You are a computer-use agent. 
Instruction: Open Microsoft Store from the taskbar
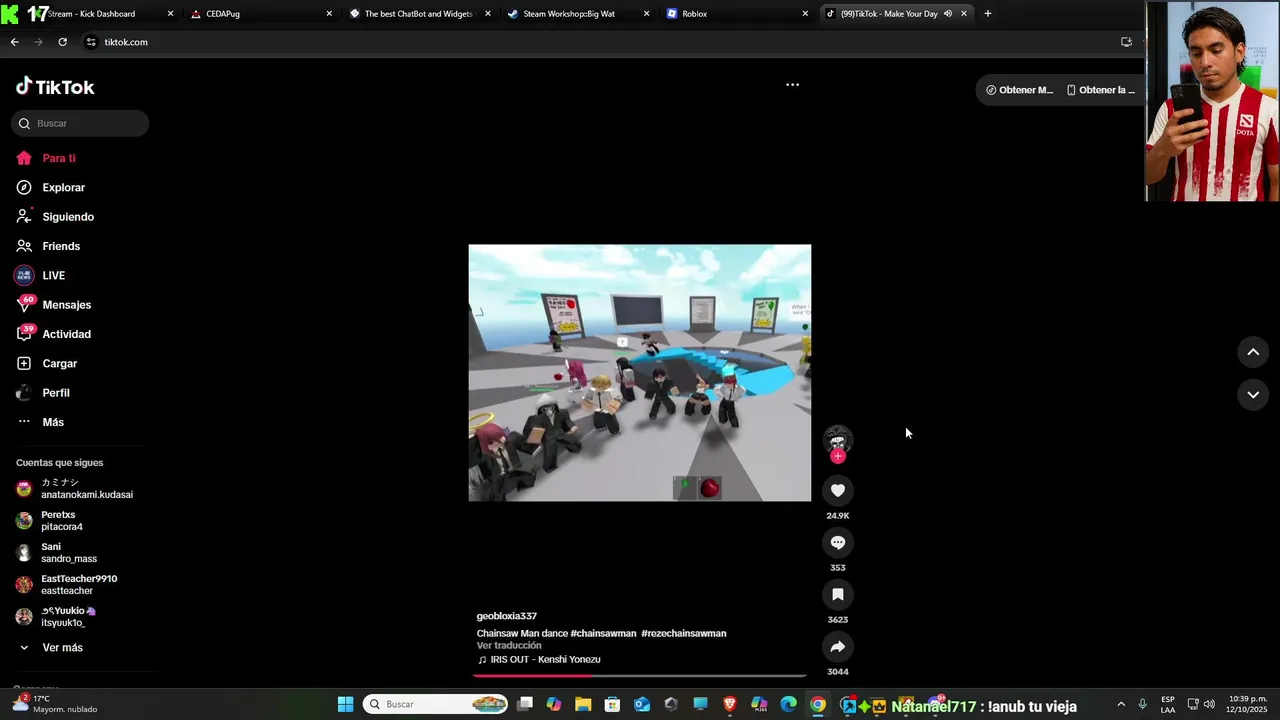(612, 704)
